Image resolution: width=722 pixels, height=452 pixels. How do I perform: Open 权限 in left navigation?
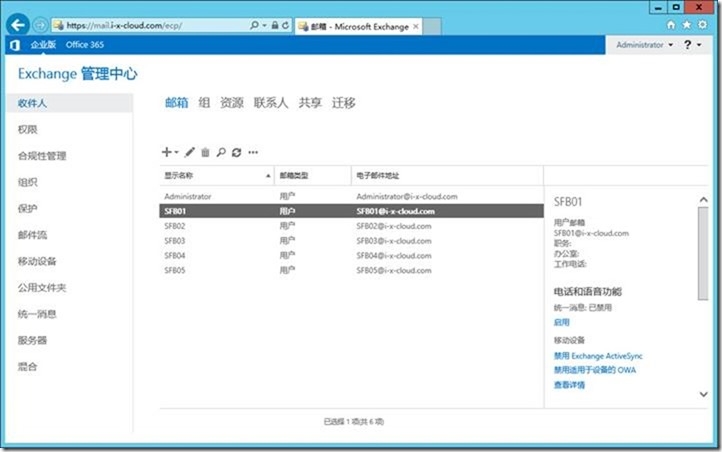point(28,129)
